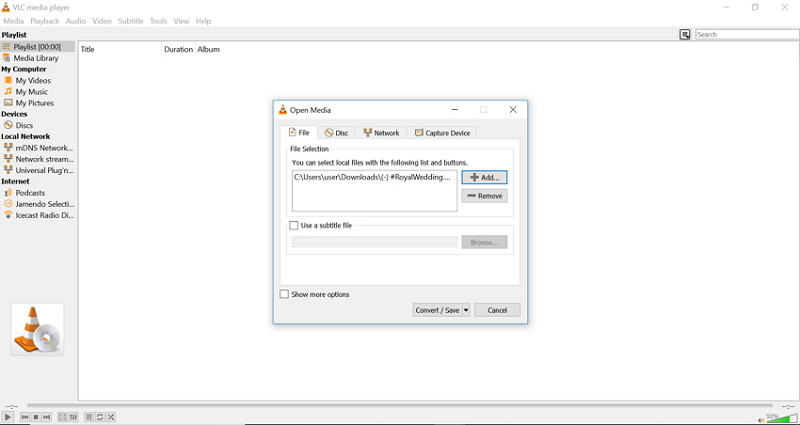Image resolution: width=800 pixels, height=425 pixels.
Task: Click the Stop playback icon
Action: pyautogui.click(x=36, y=417)
